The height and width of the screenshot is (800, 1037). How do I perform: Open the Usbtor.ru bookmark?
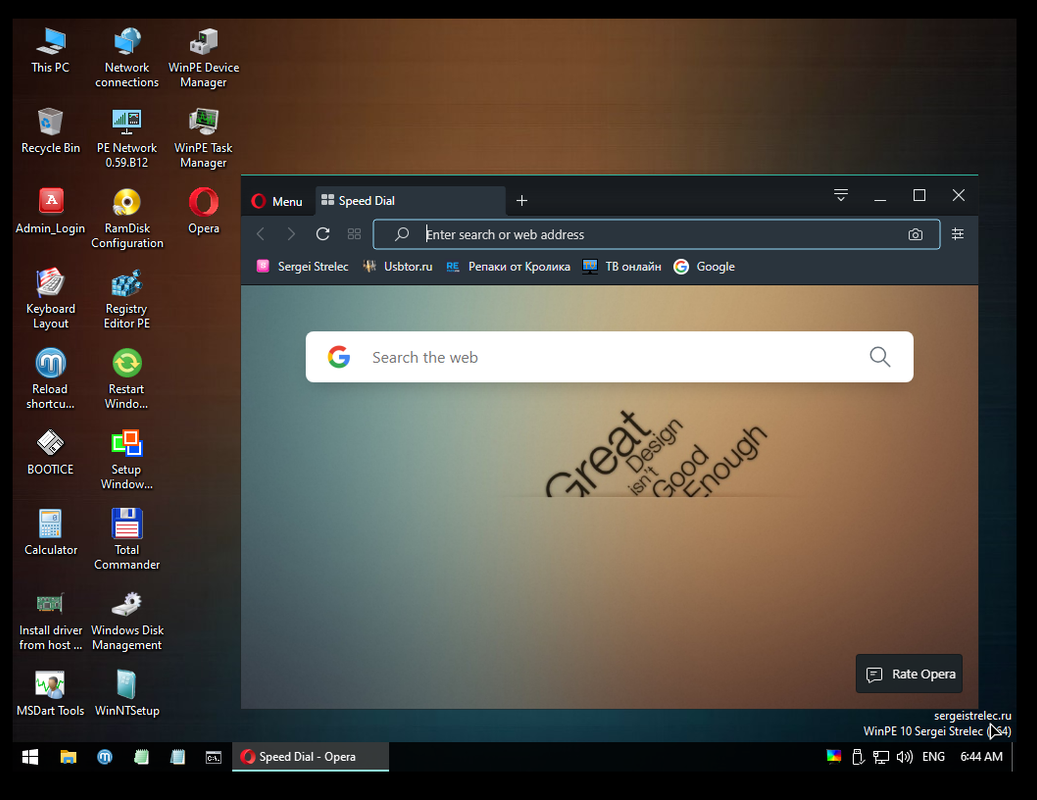click(397, 266)
